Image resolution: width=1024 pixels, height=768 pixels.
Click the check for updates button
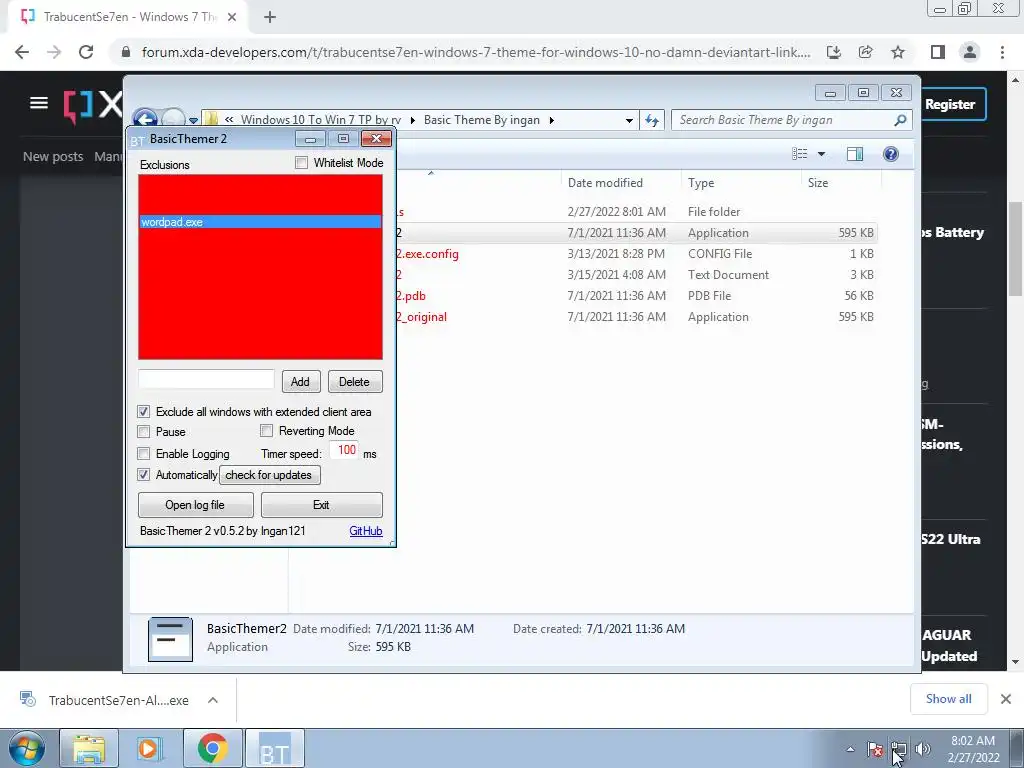(x=269, y=475)
